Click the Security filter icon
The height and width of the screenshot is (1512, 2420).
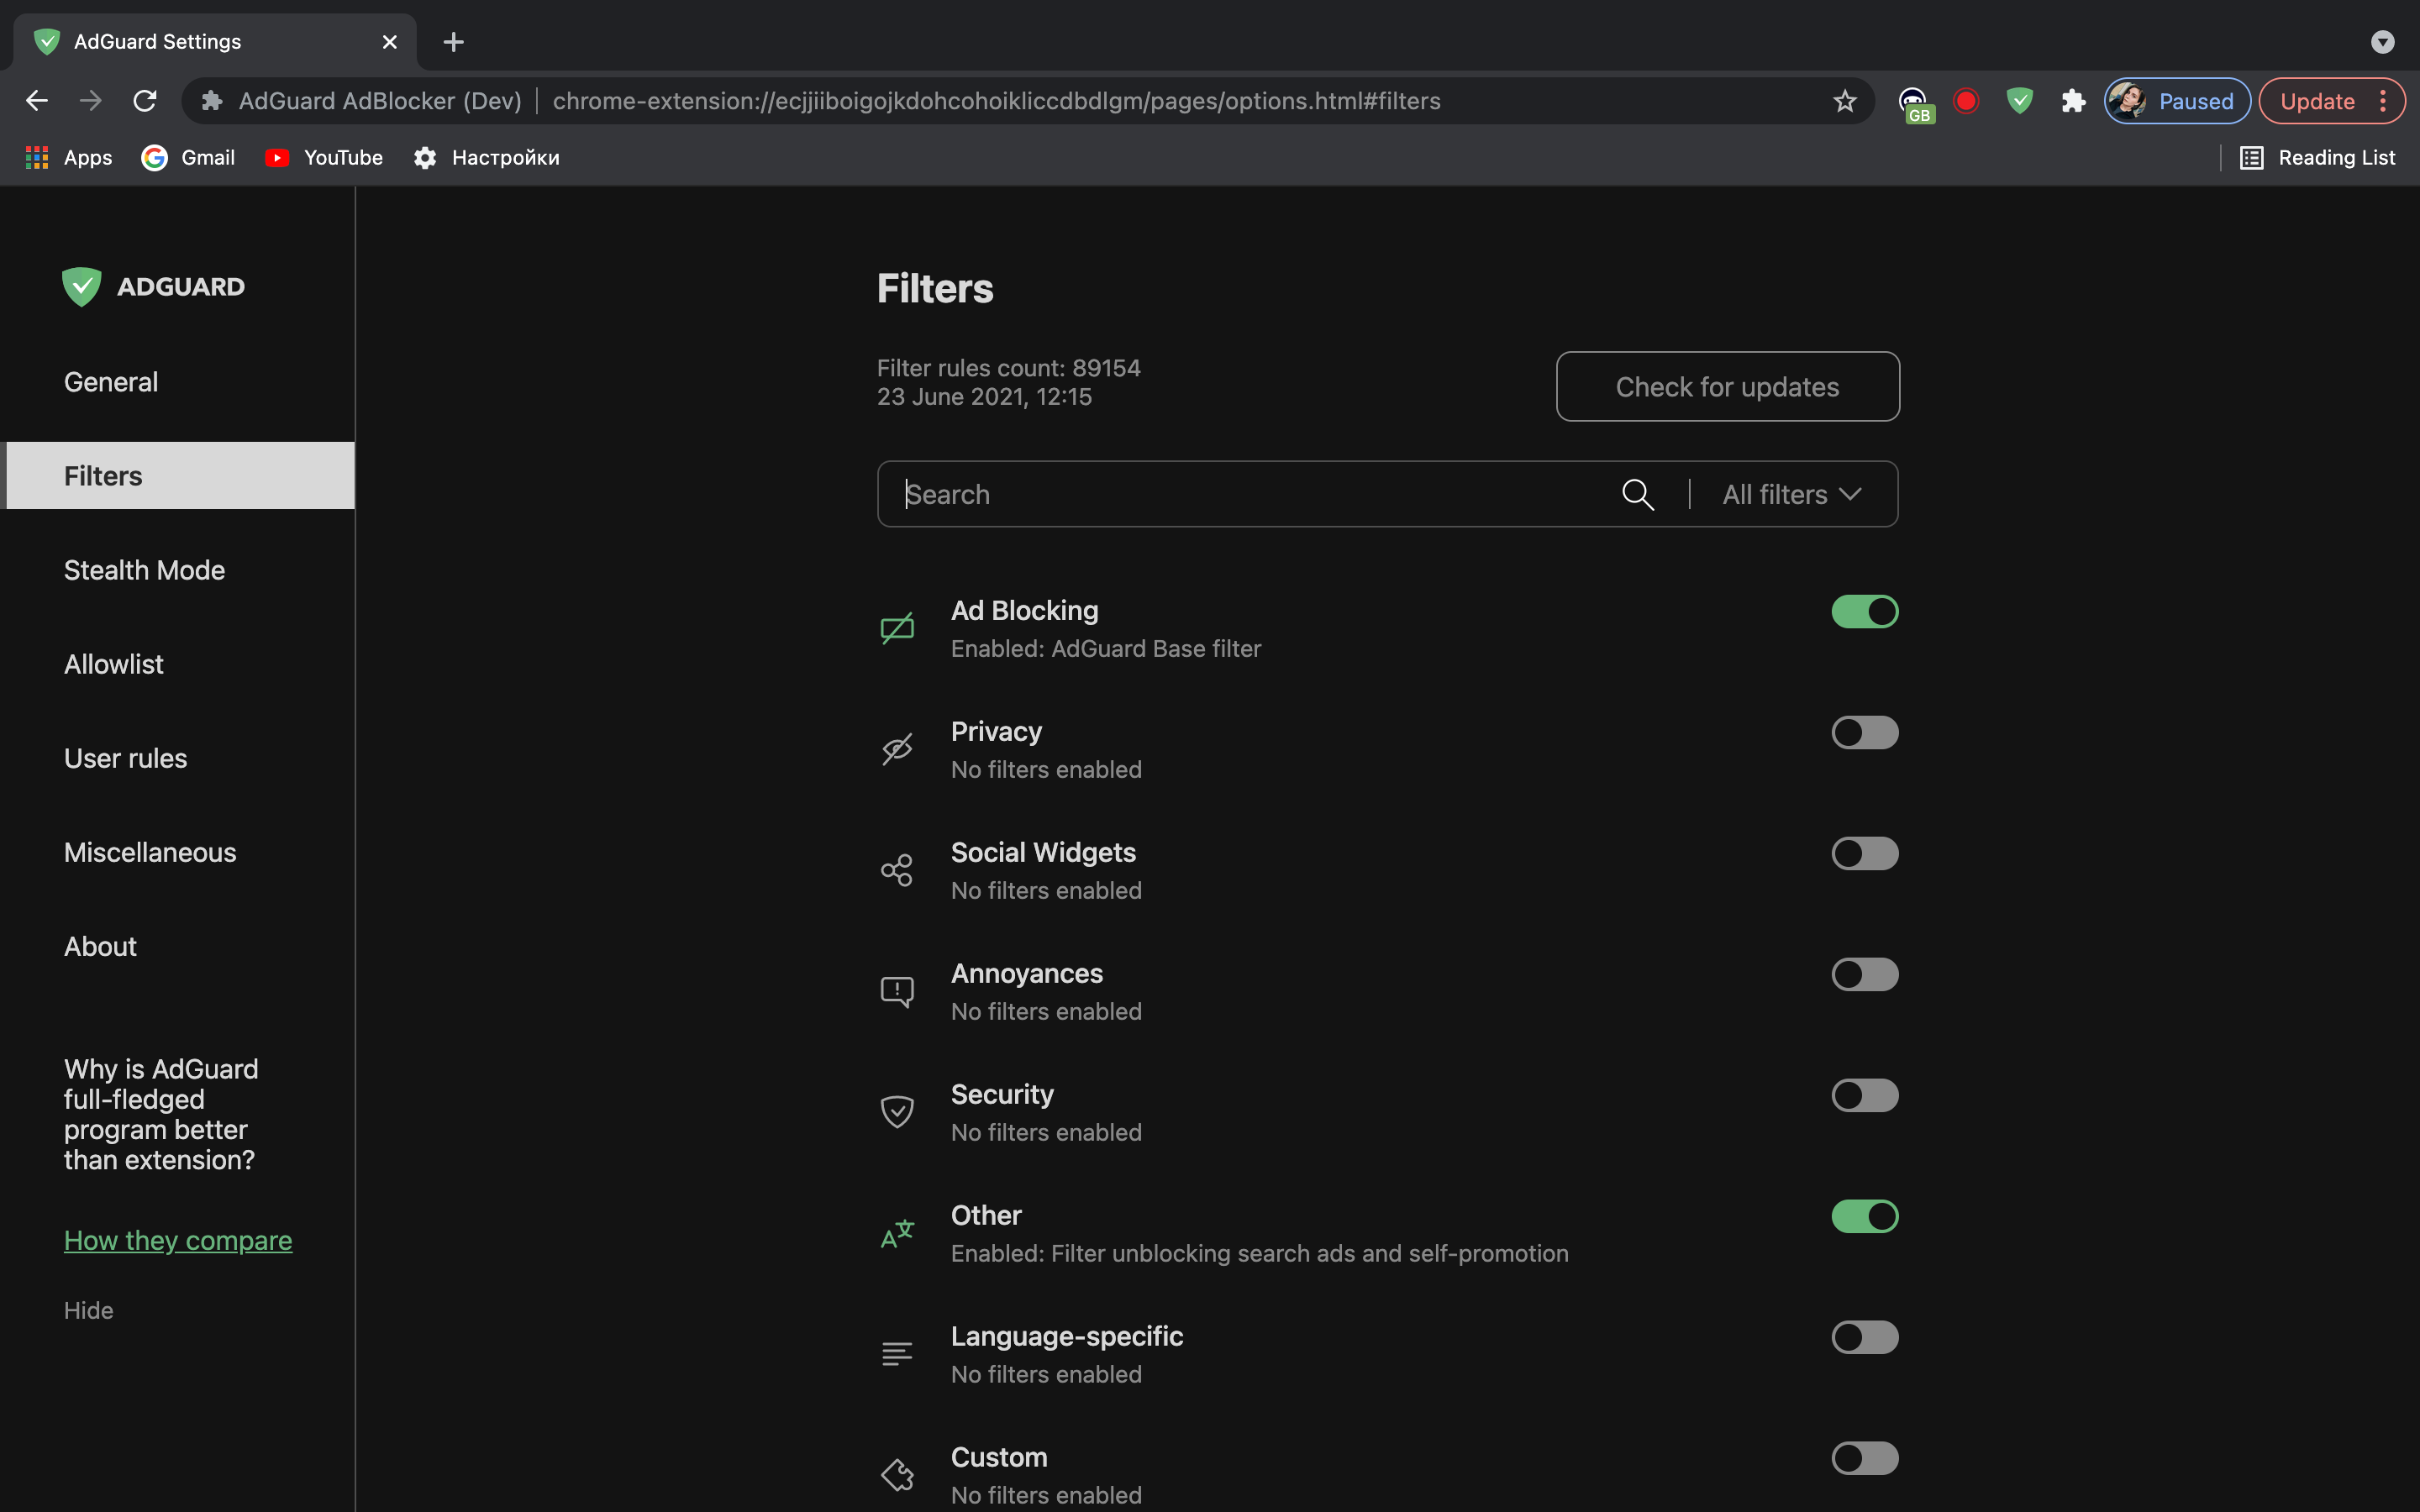point(897,1111)
